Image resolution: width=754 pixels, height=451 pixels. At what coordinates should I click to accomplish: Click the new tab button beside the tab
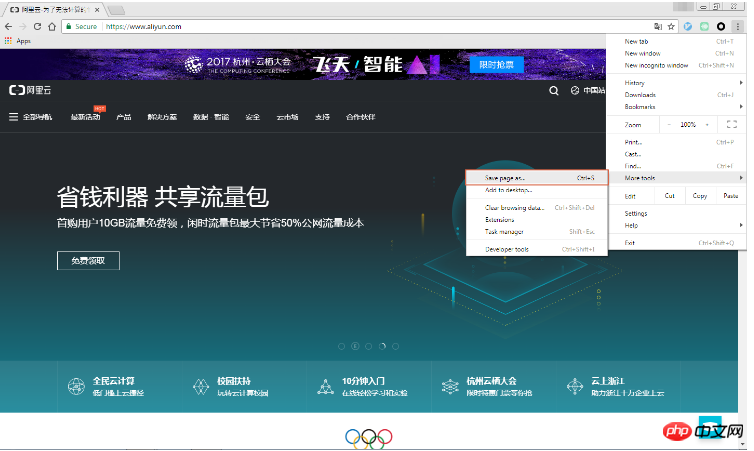116,10
